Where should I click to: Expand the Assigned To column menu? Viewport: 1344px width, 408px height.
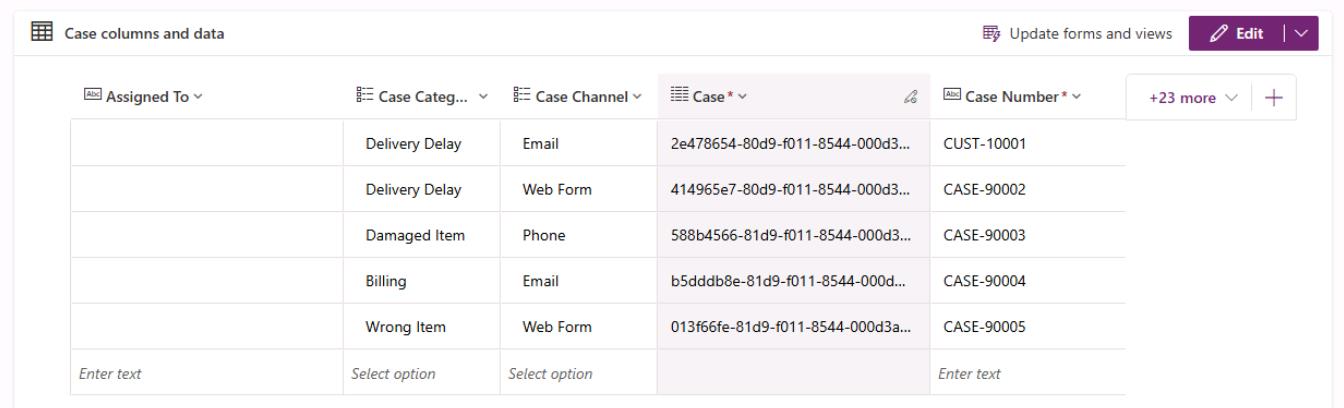click(x=196, y=96)
